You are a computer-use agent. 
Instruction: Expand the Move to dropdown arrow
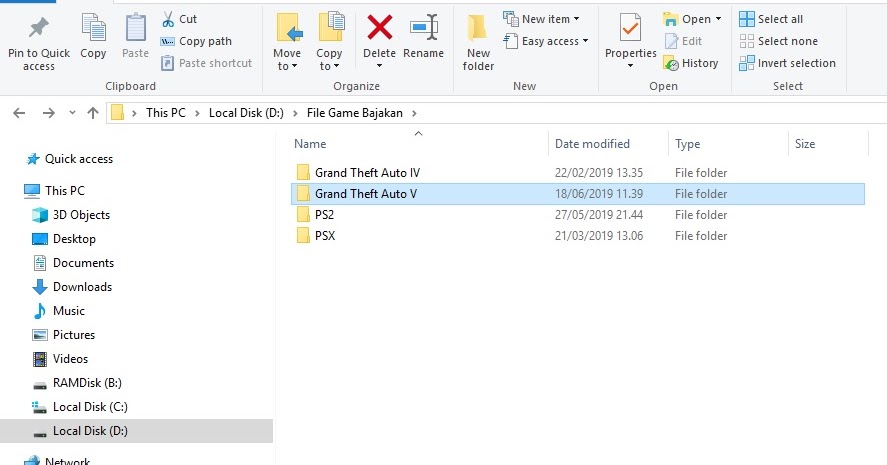tap(294, 67)
